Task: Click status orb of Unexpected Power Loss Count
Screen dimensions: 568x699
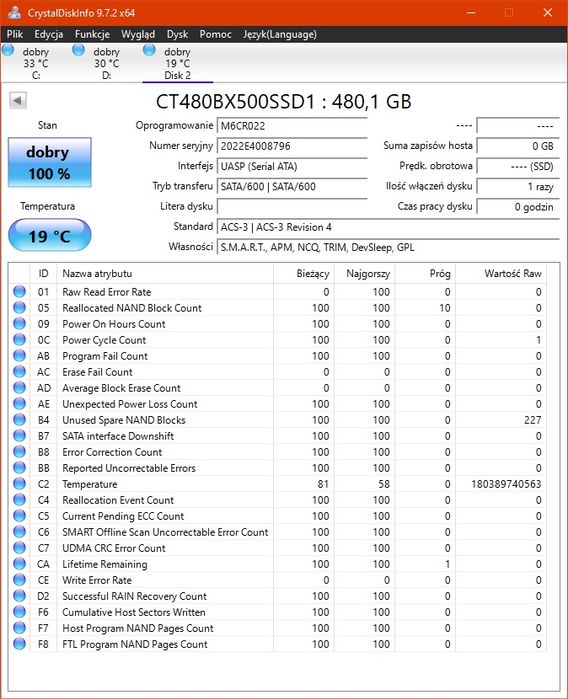Action: (x=19, y=404)
